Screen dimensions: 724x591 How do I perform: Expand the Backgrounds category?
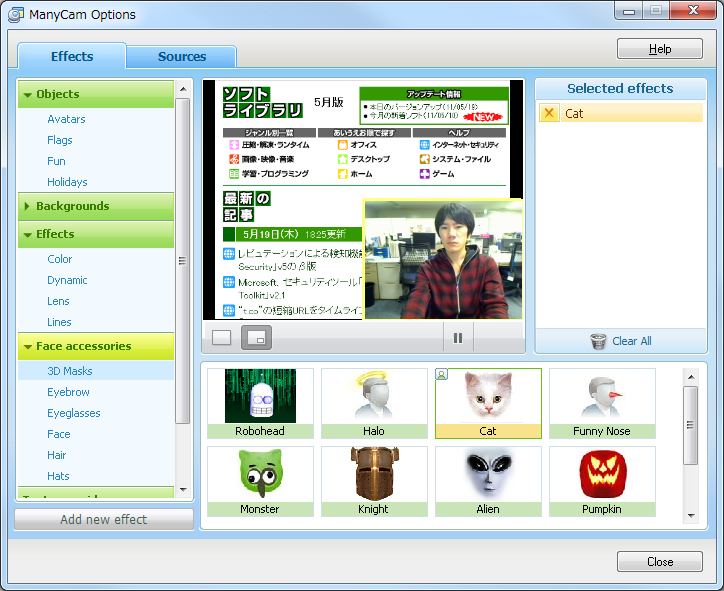coord(96,206)
